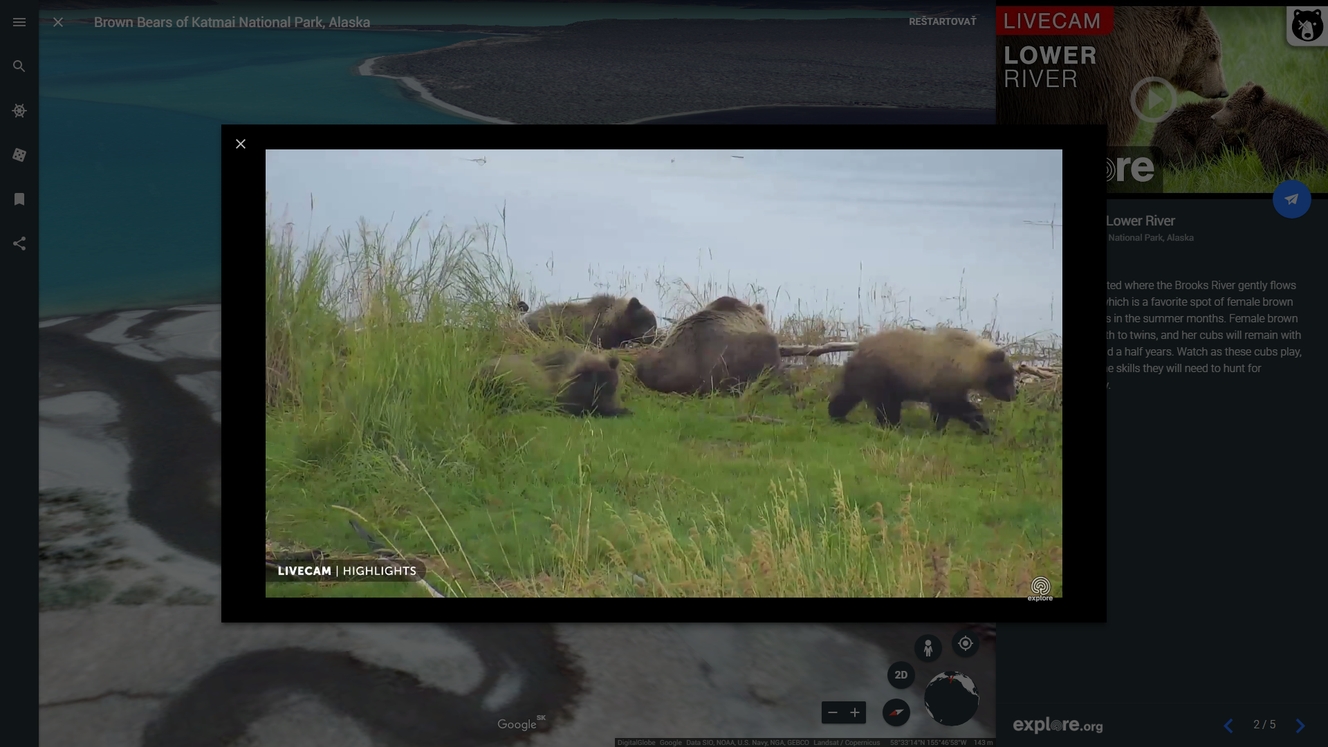1328x747 pixels.
Task: Close the Brown Bears Voyager story
Action: pyautogui.click(x=58, y=22)
